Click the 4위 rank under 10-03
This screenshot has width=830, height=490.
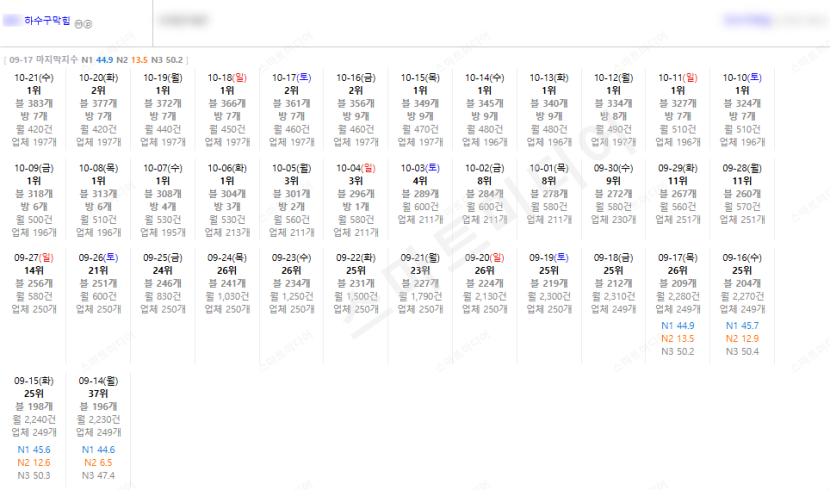(x=420, y=181)
